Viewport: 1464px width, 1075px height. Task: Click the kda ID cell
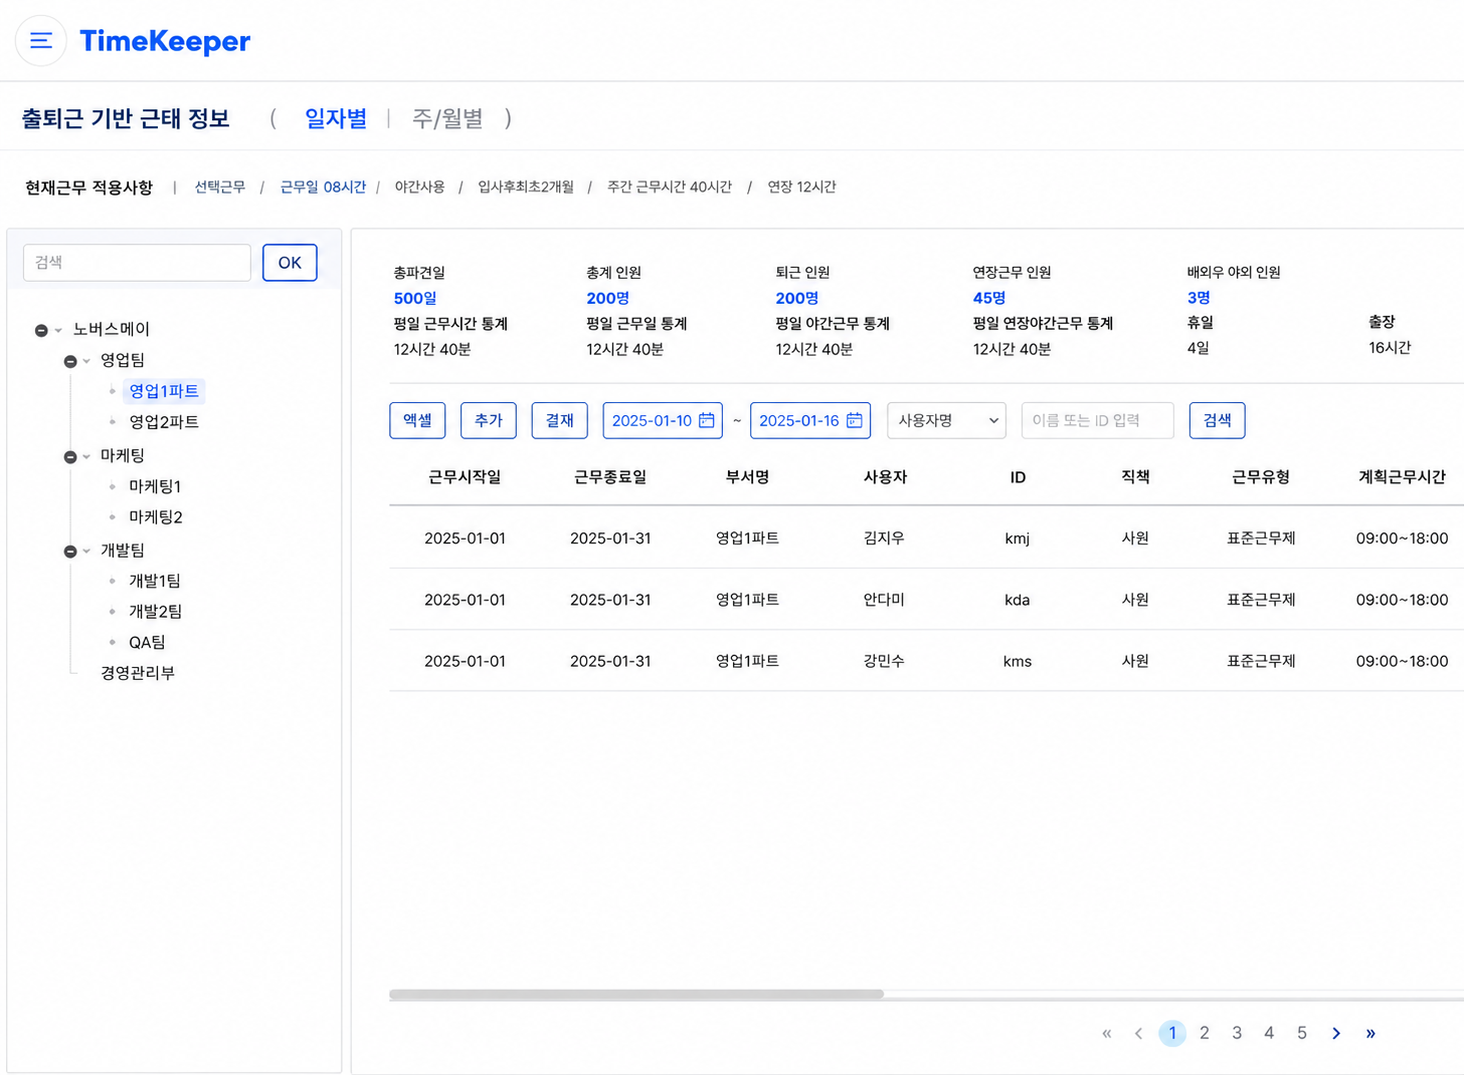pos(1017,600)
